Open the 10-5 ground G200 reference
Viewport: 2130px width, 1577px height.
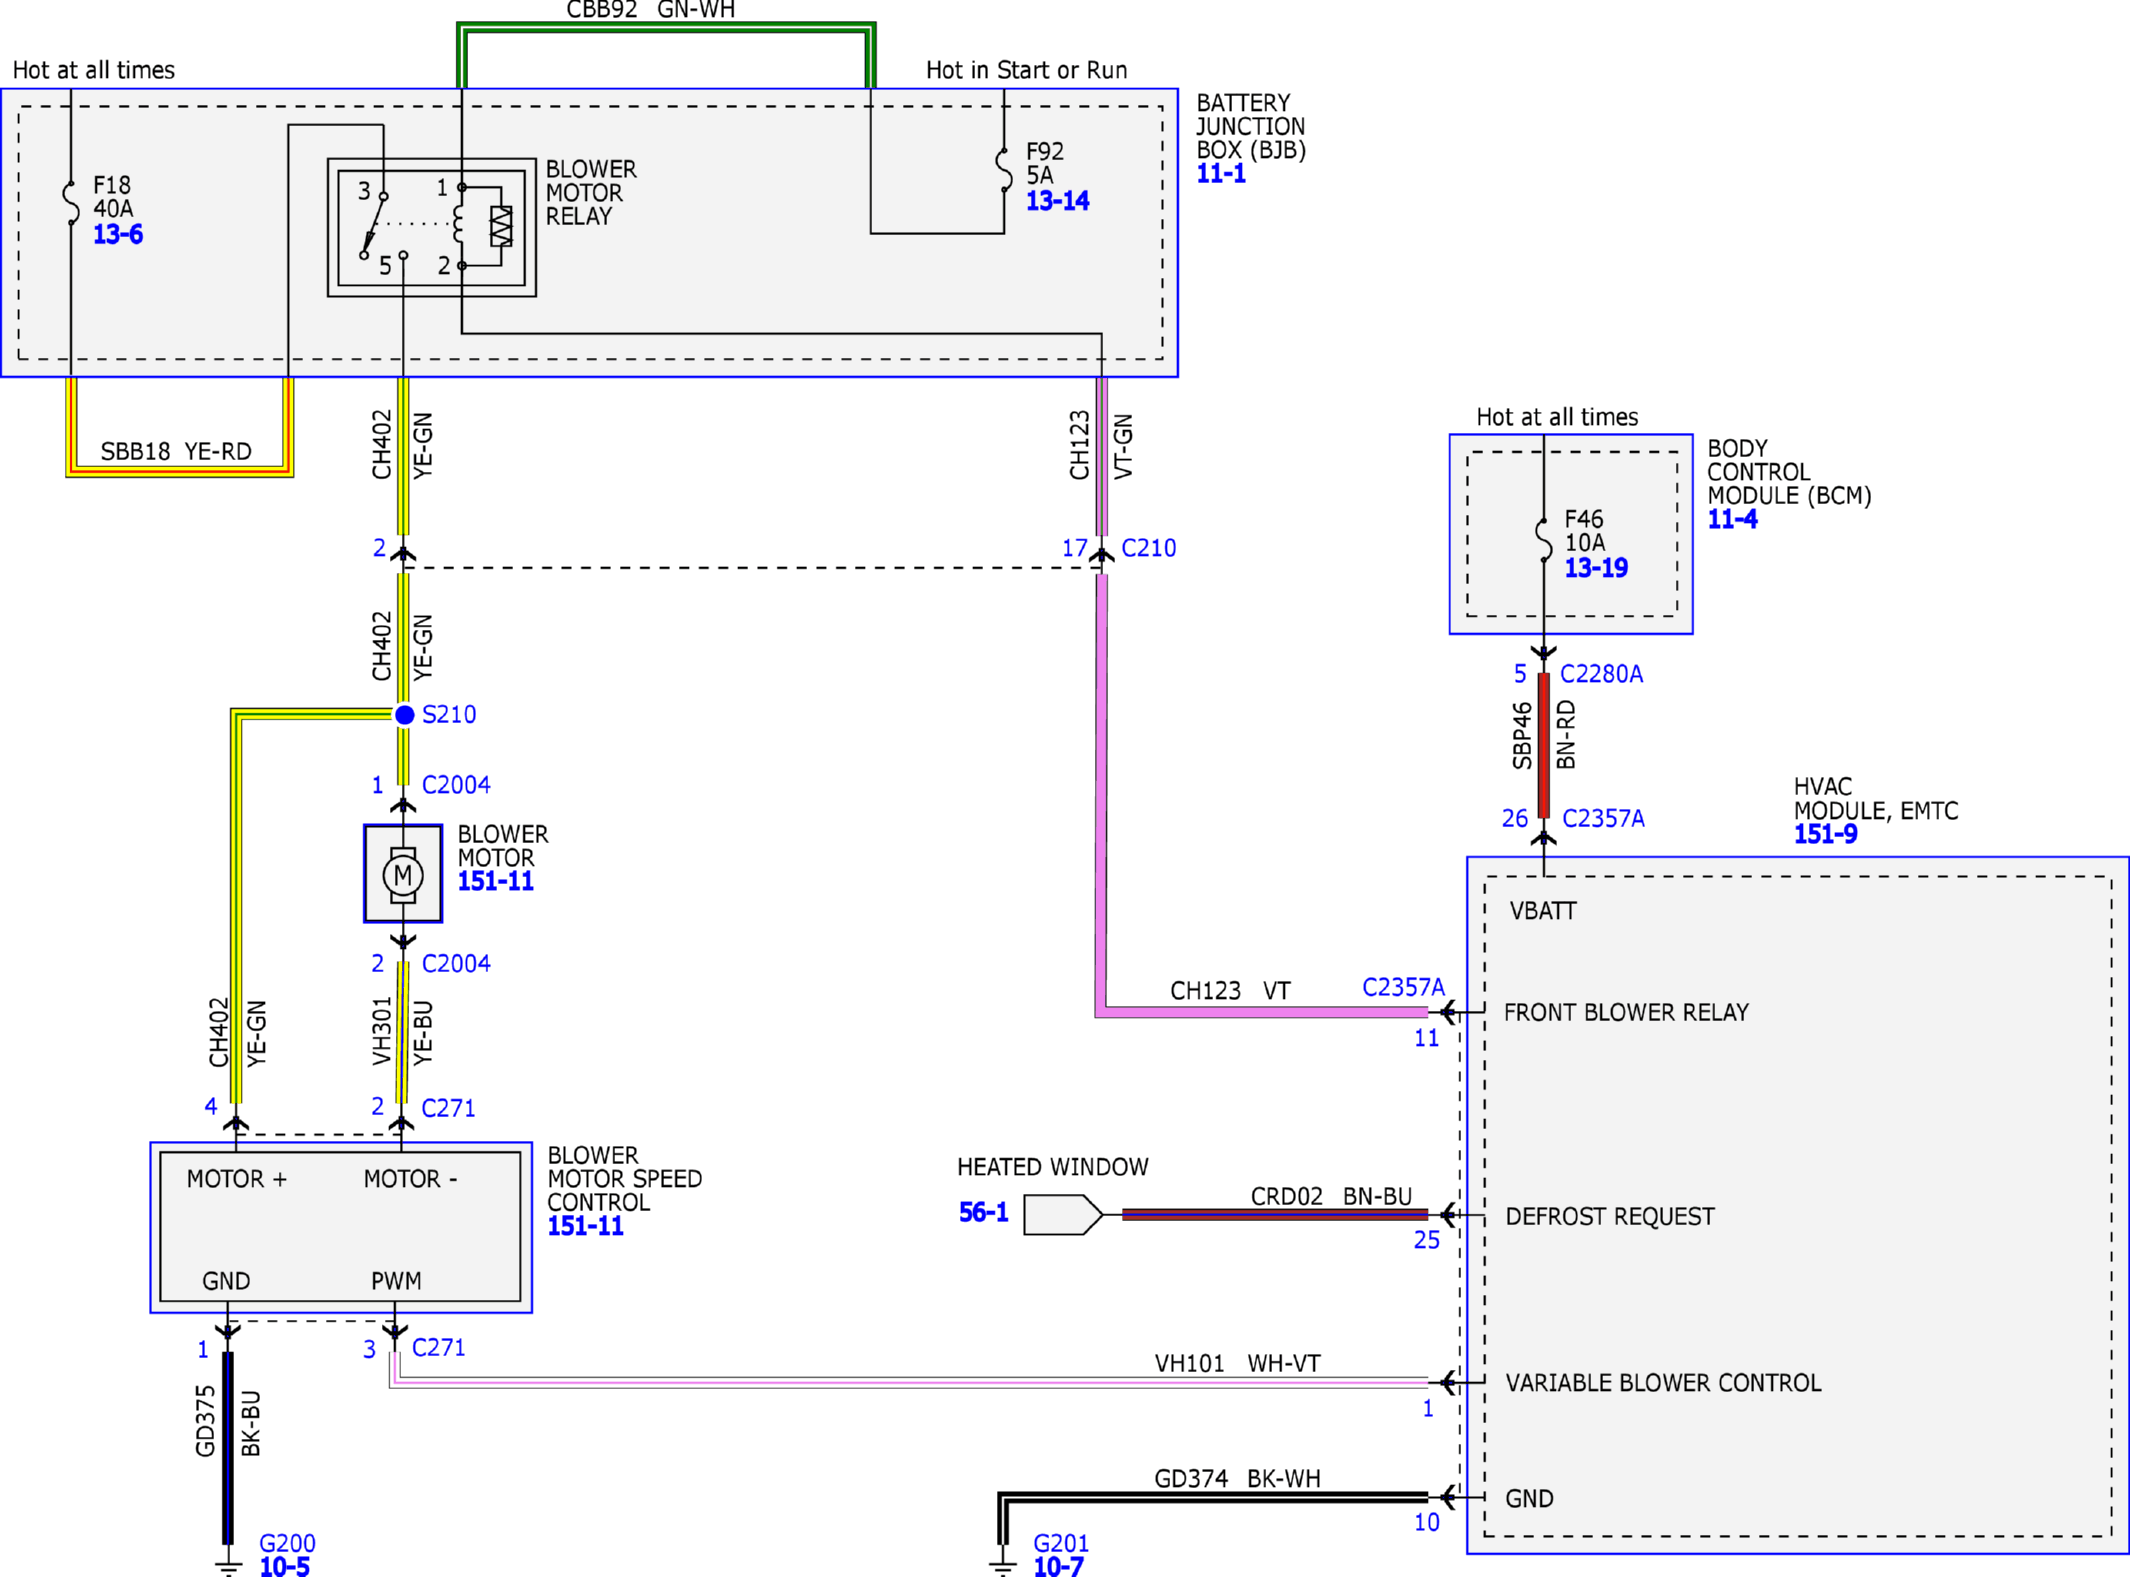pos(284,1567)
